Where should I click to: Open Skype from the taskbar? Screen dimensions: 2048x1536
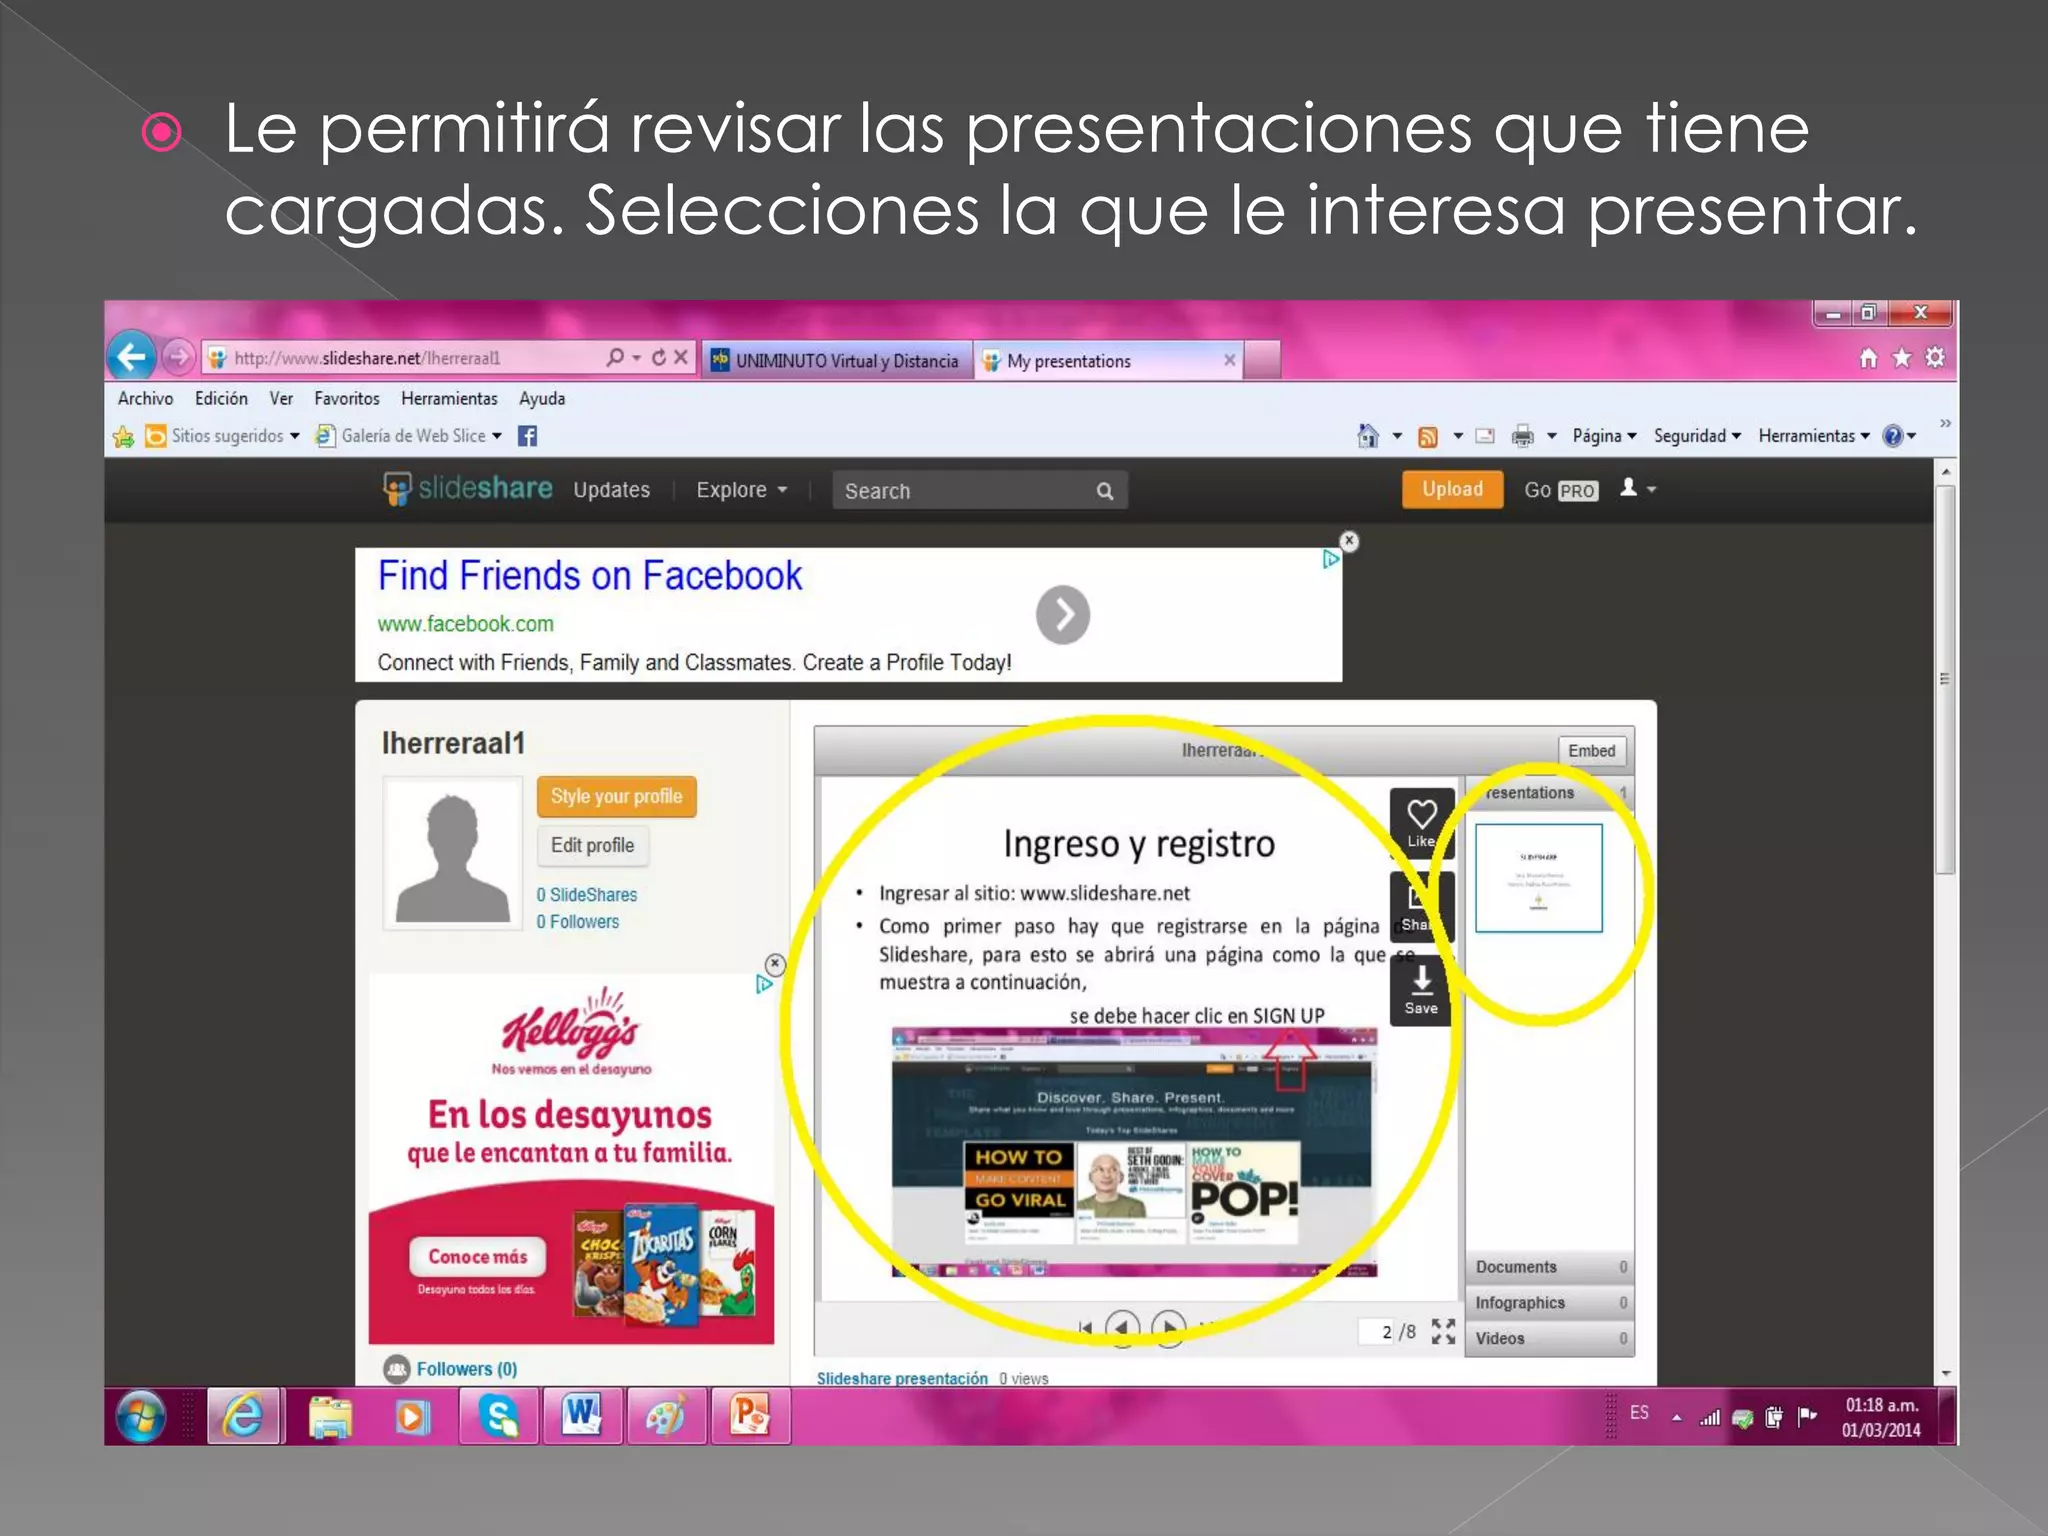point(498,1416)
